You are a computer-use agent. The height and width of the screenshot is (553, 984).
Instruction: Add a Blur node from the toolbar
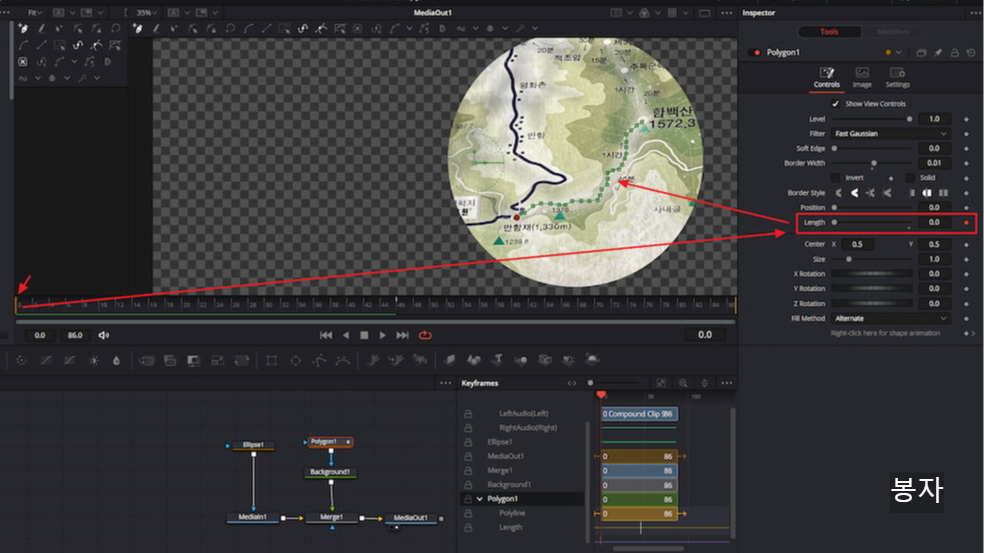pos(116,360)
